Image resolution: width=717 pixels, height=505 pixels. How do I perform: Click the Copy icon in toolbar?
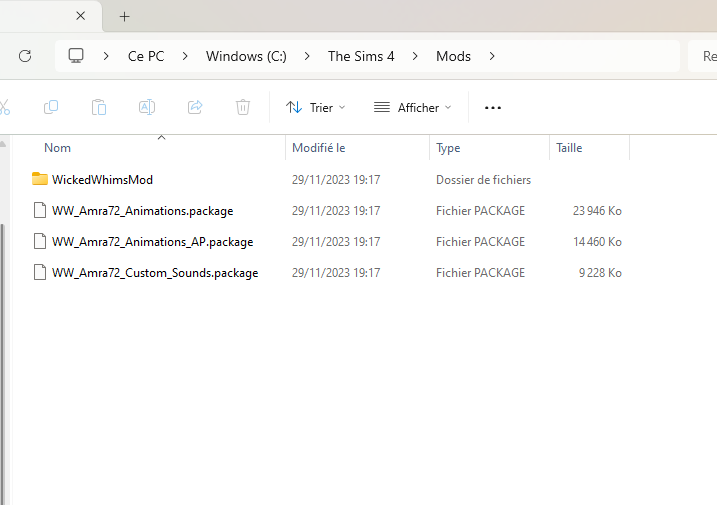point(51,107)
